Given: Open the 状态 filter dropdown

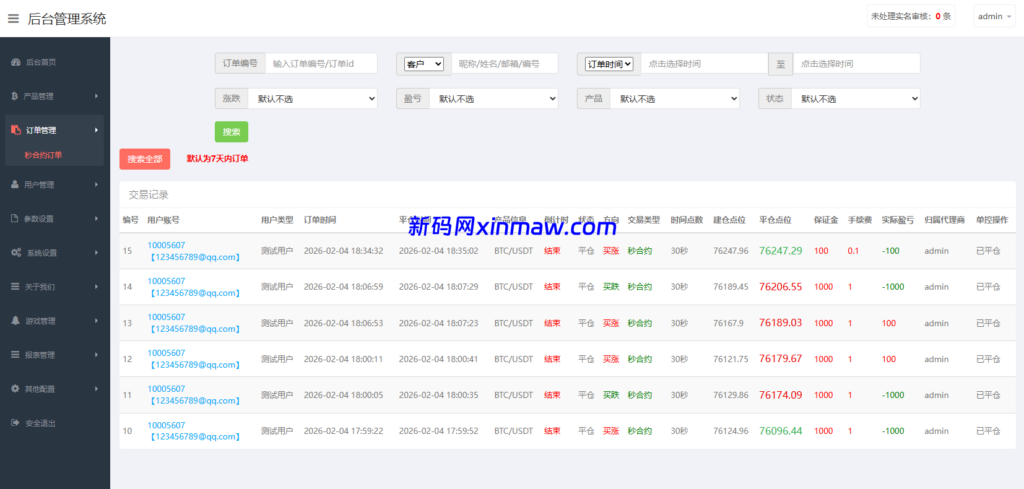Looking at the screenshot, I should 856,99.
